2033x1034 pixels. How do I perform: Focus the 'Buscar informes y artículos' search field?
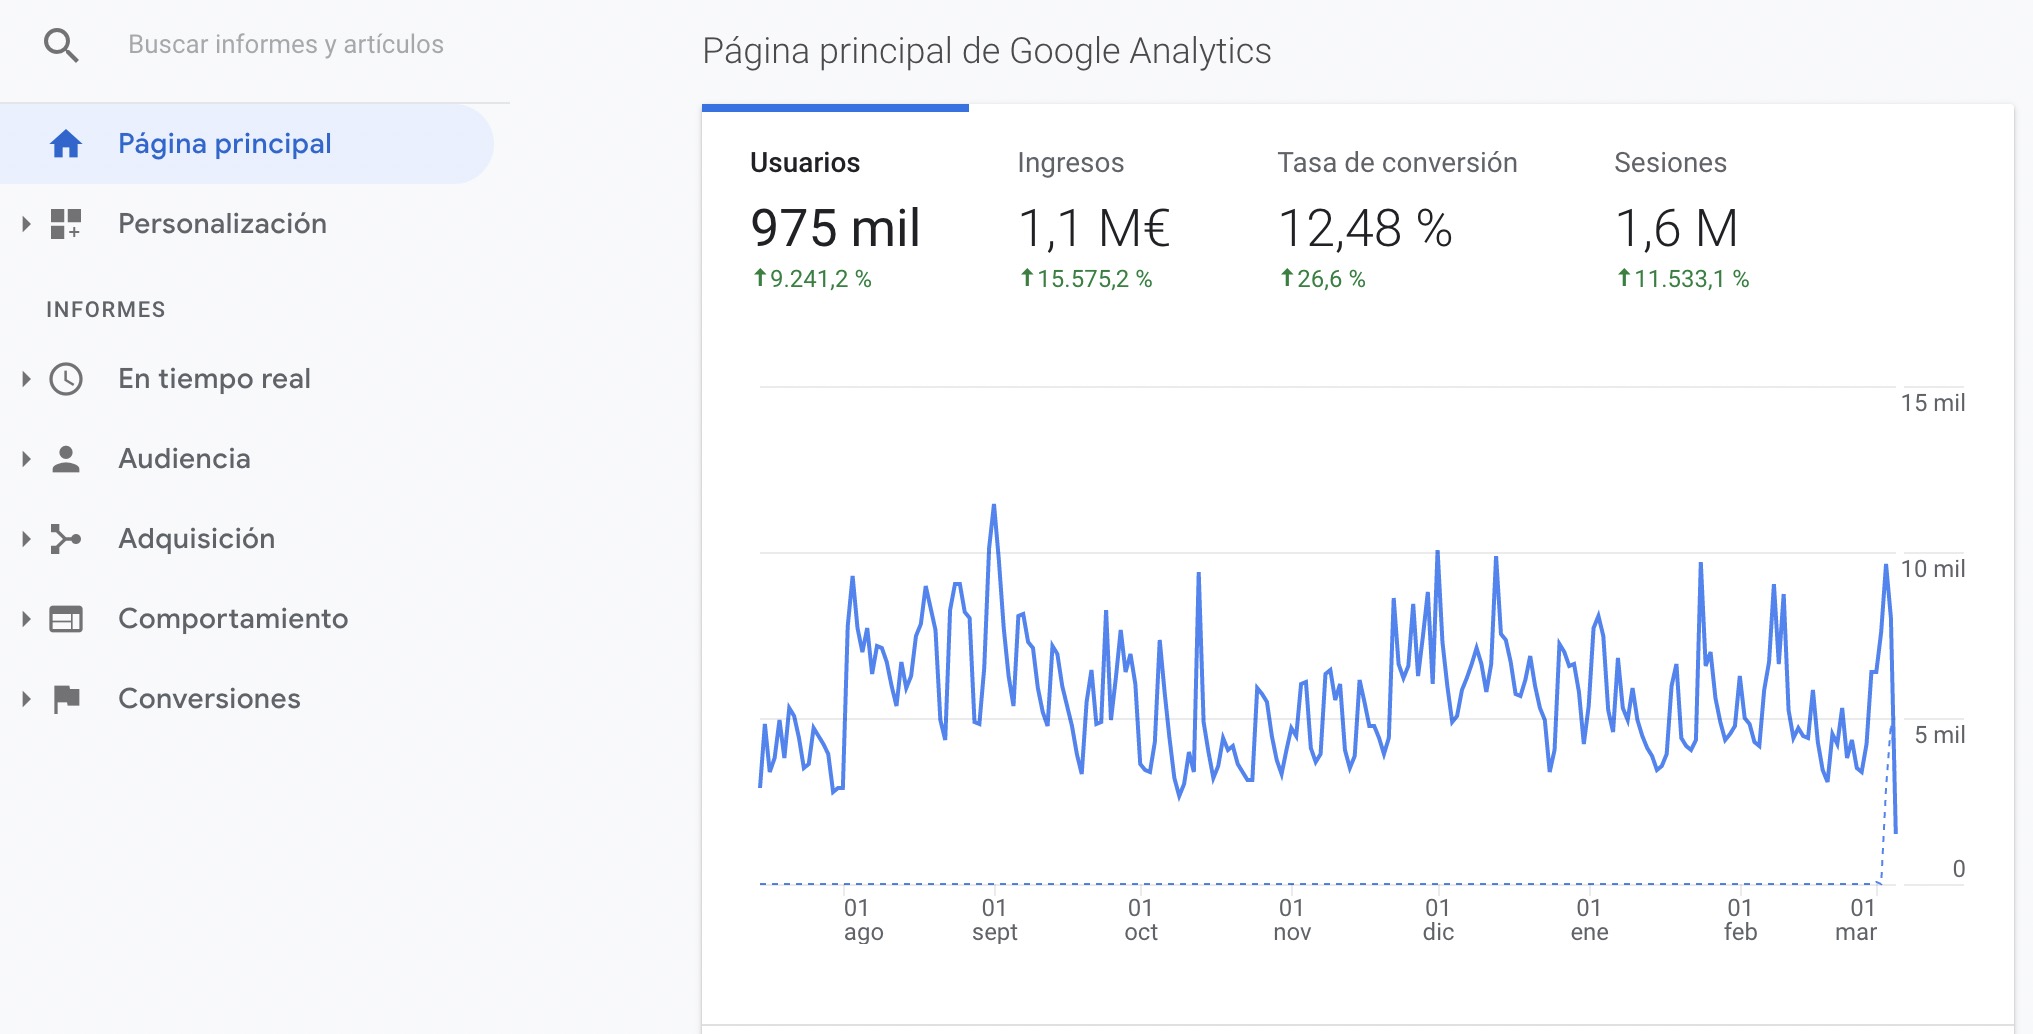pyautogui.click(x=286, y=44)
